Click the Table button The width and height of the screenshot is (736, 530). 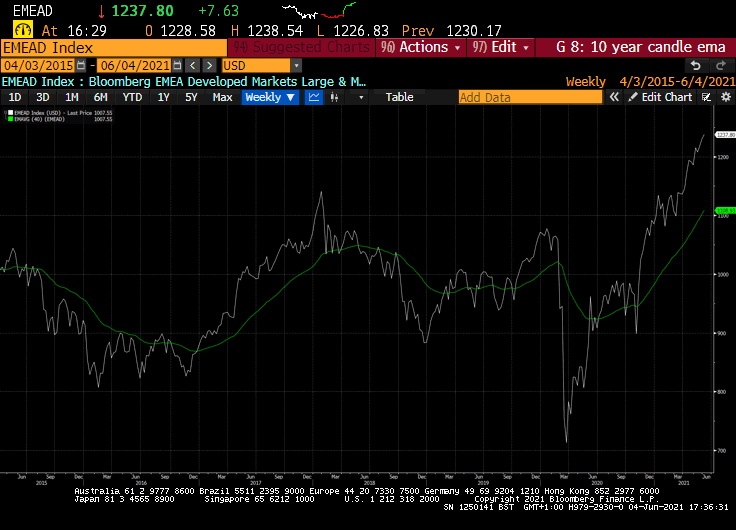click(x=399, y=97)
